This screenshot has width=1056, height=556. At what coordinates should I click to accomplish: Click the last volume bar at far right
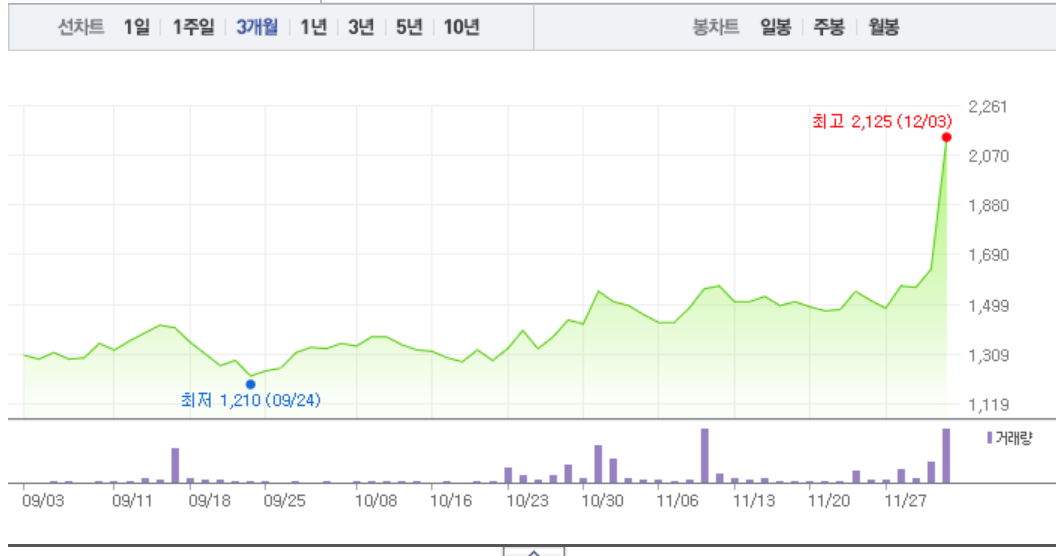pos(946,456)
